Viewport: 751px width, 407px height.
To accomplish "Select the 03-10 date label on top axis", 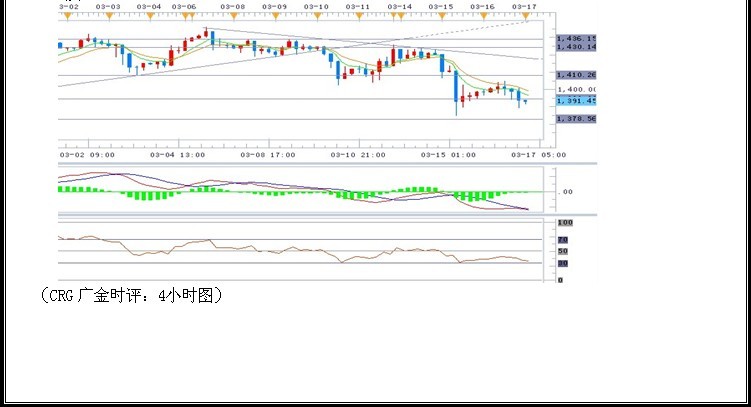I will (317, 7).
